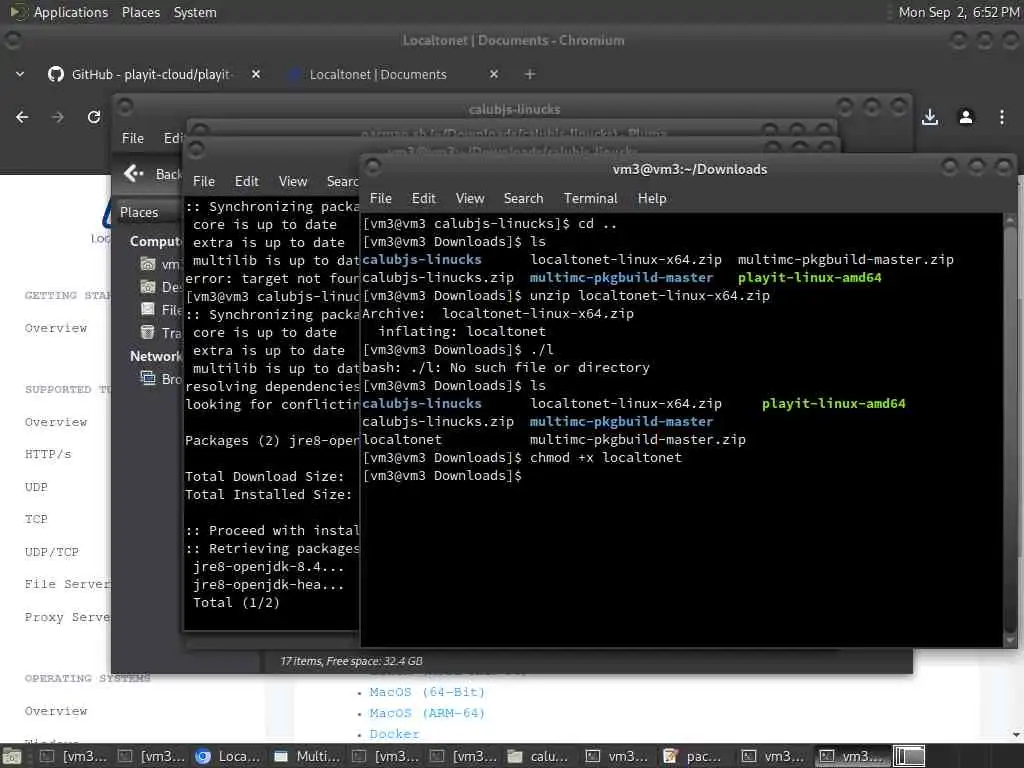Open Docker link on Localtonet page
Image resolution: width=1024 pixels, height=768 pixels.
pyautogui.click(x=394, y=733)
